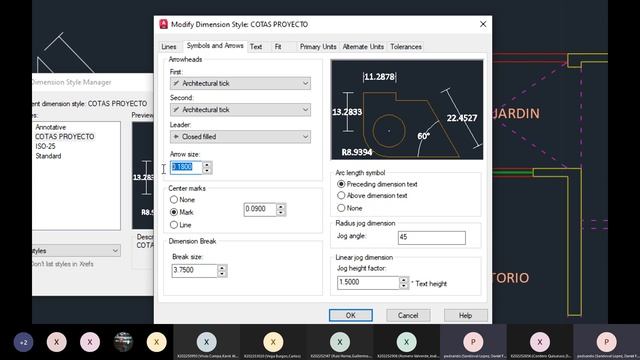Switch to the Lines tab
This screenshot has height=360, width=640.
click(x=169, y=47)
